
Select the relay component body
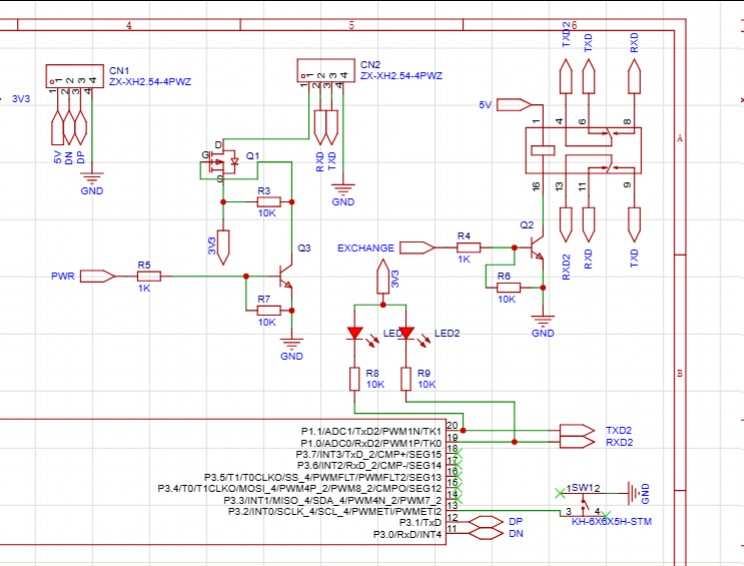(583, 150)
